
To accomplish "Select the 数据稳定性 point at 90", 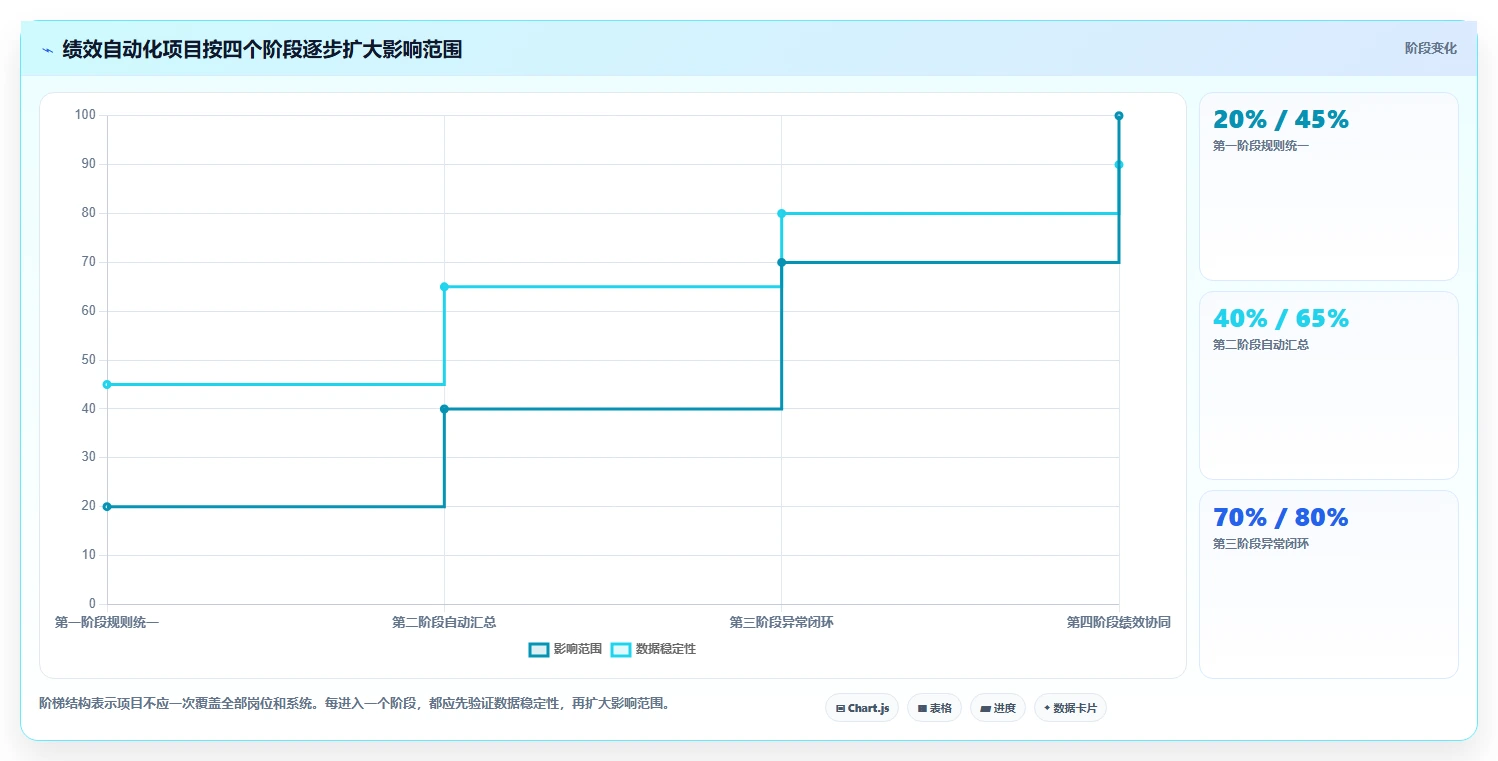I will click(1119, 165).
